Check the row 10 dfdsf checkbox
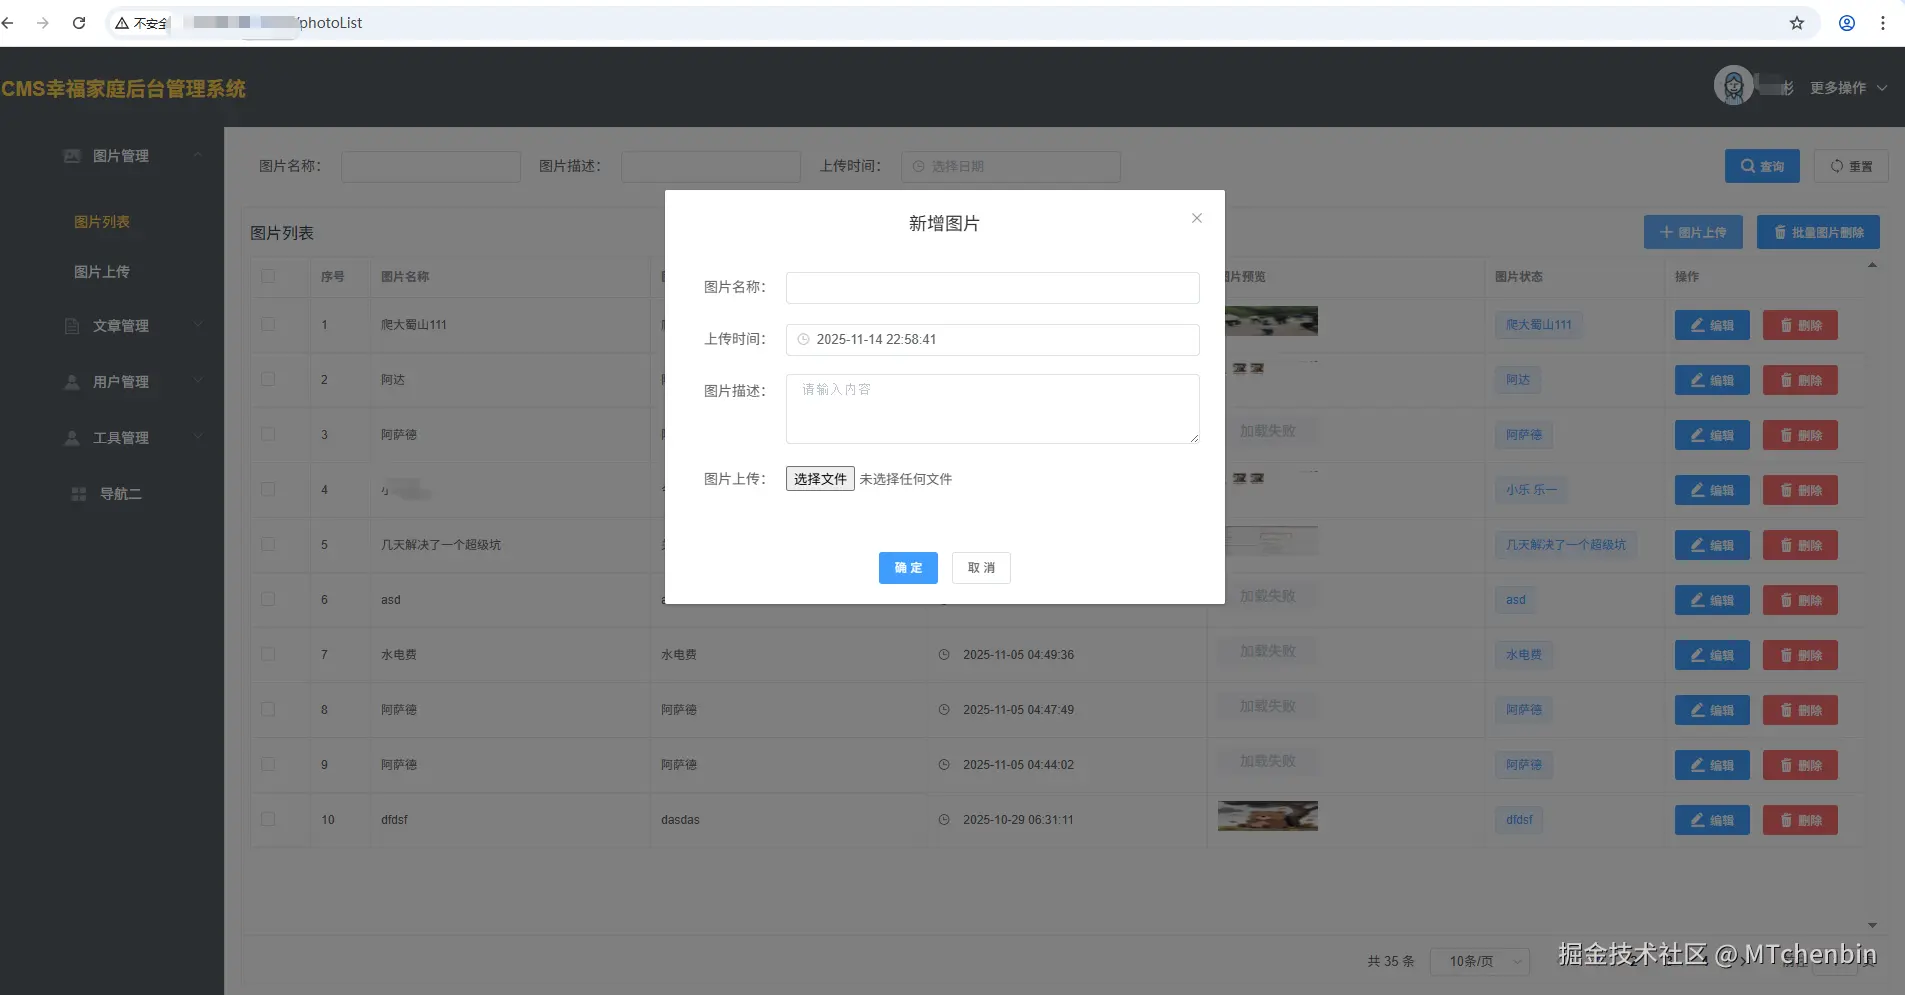 [268, 819]
